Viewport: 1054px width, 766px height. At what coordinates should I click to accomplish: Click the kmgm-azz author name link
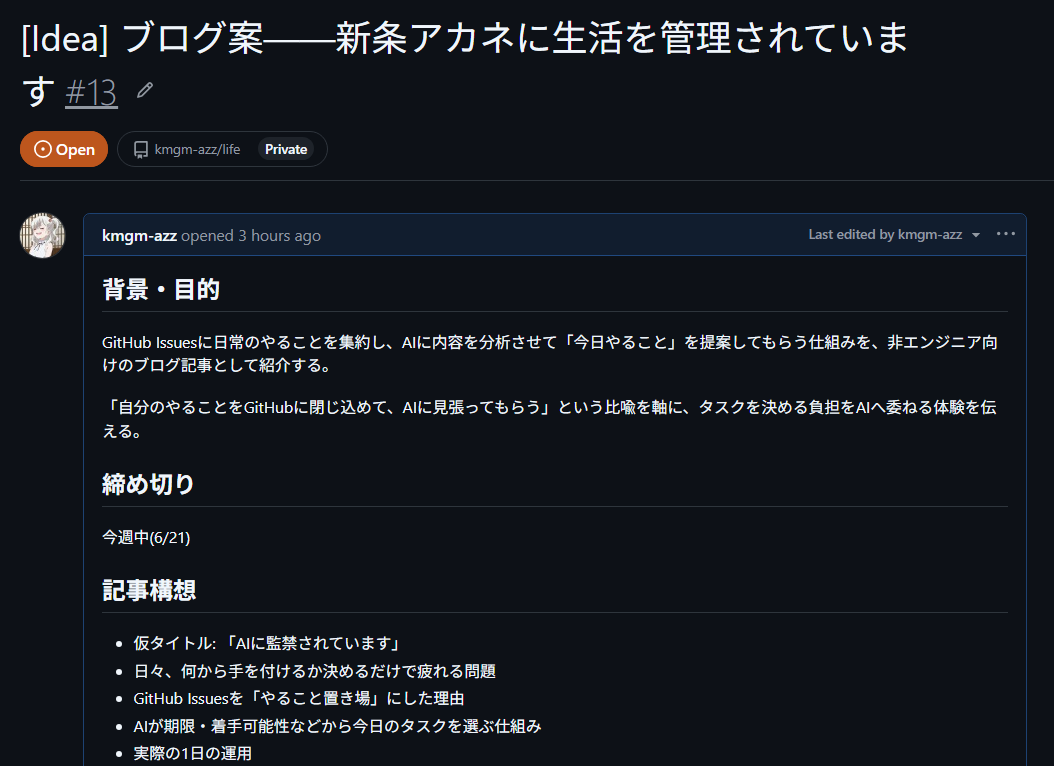click(139, 236)
